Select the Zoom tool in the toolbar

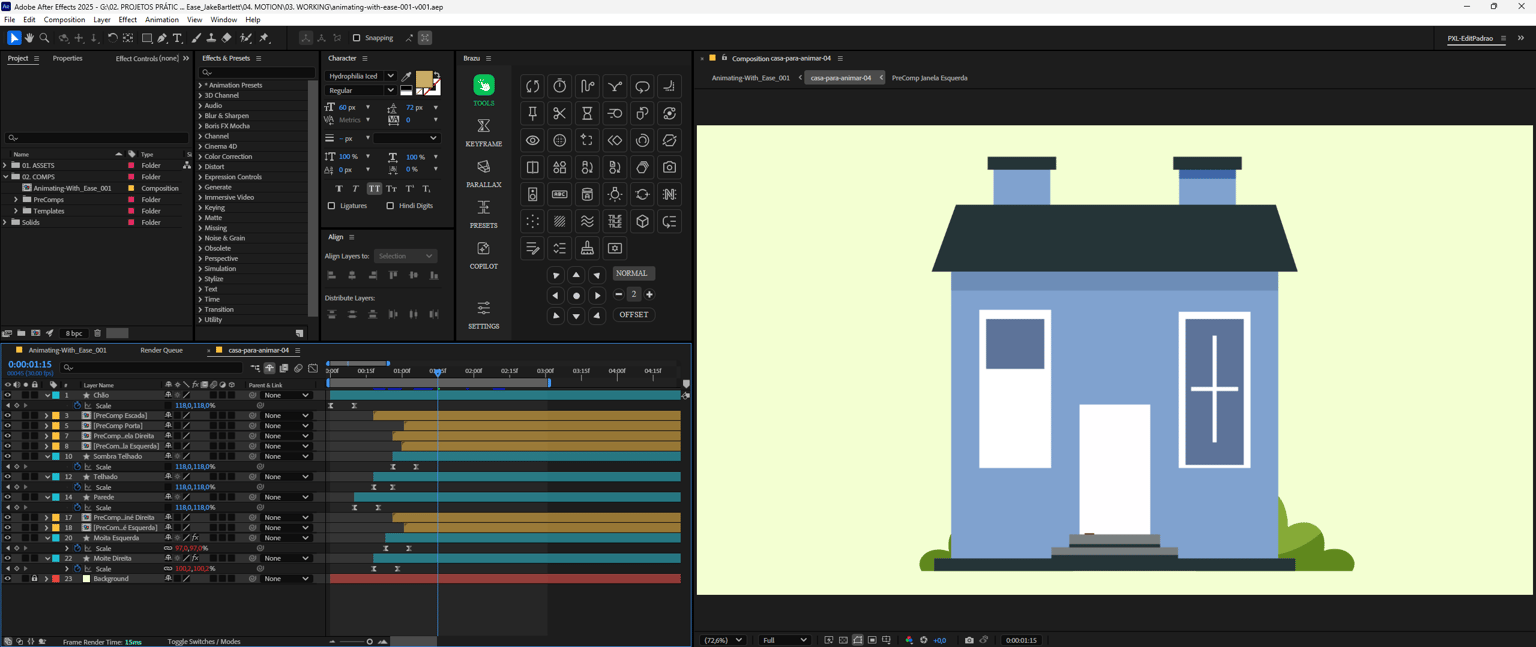pos(44,38)
